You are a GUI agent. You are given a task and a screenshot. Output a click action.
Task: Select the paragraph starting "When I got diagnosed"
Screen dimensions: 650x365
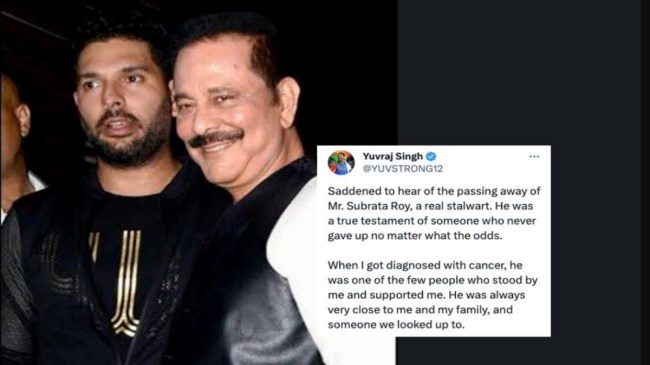click(x=432, y=294)
